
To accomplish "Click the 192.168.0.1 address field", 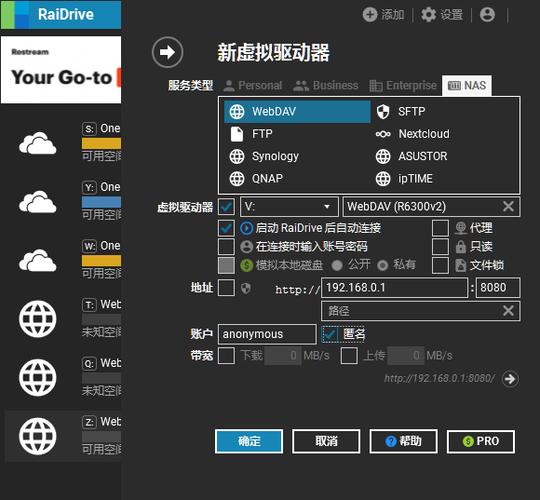I will click(395, 288).
